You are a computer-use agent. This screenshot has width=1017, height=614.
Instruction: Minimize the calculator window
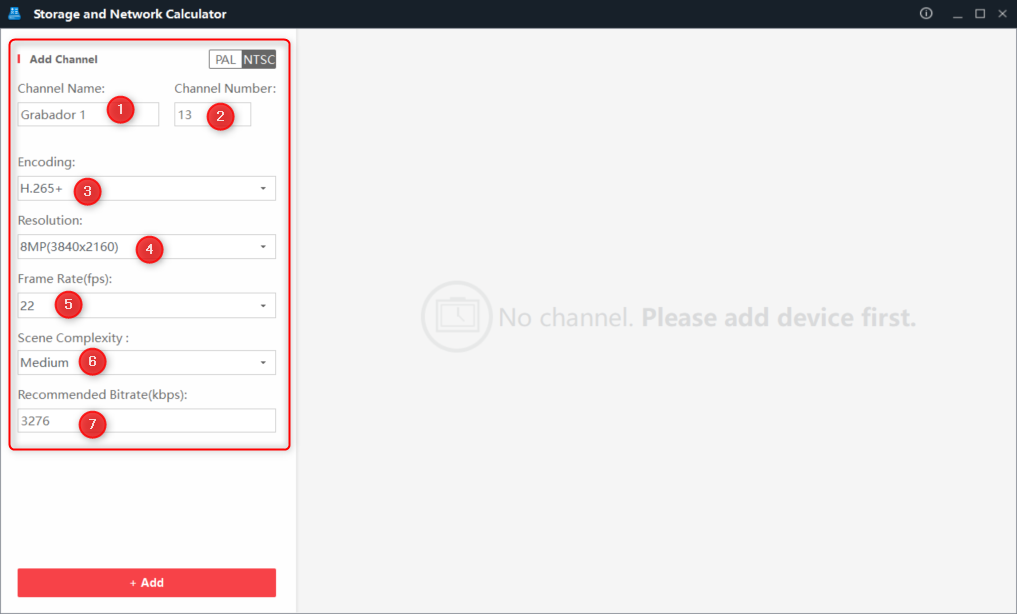click(957, 14)
